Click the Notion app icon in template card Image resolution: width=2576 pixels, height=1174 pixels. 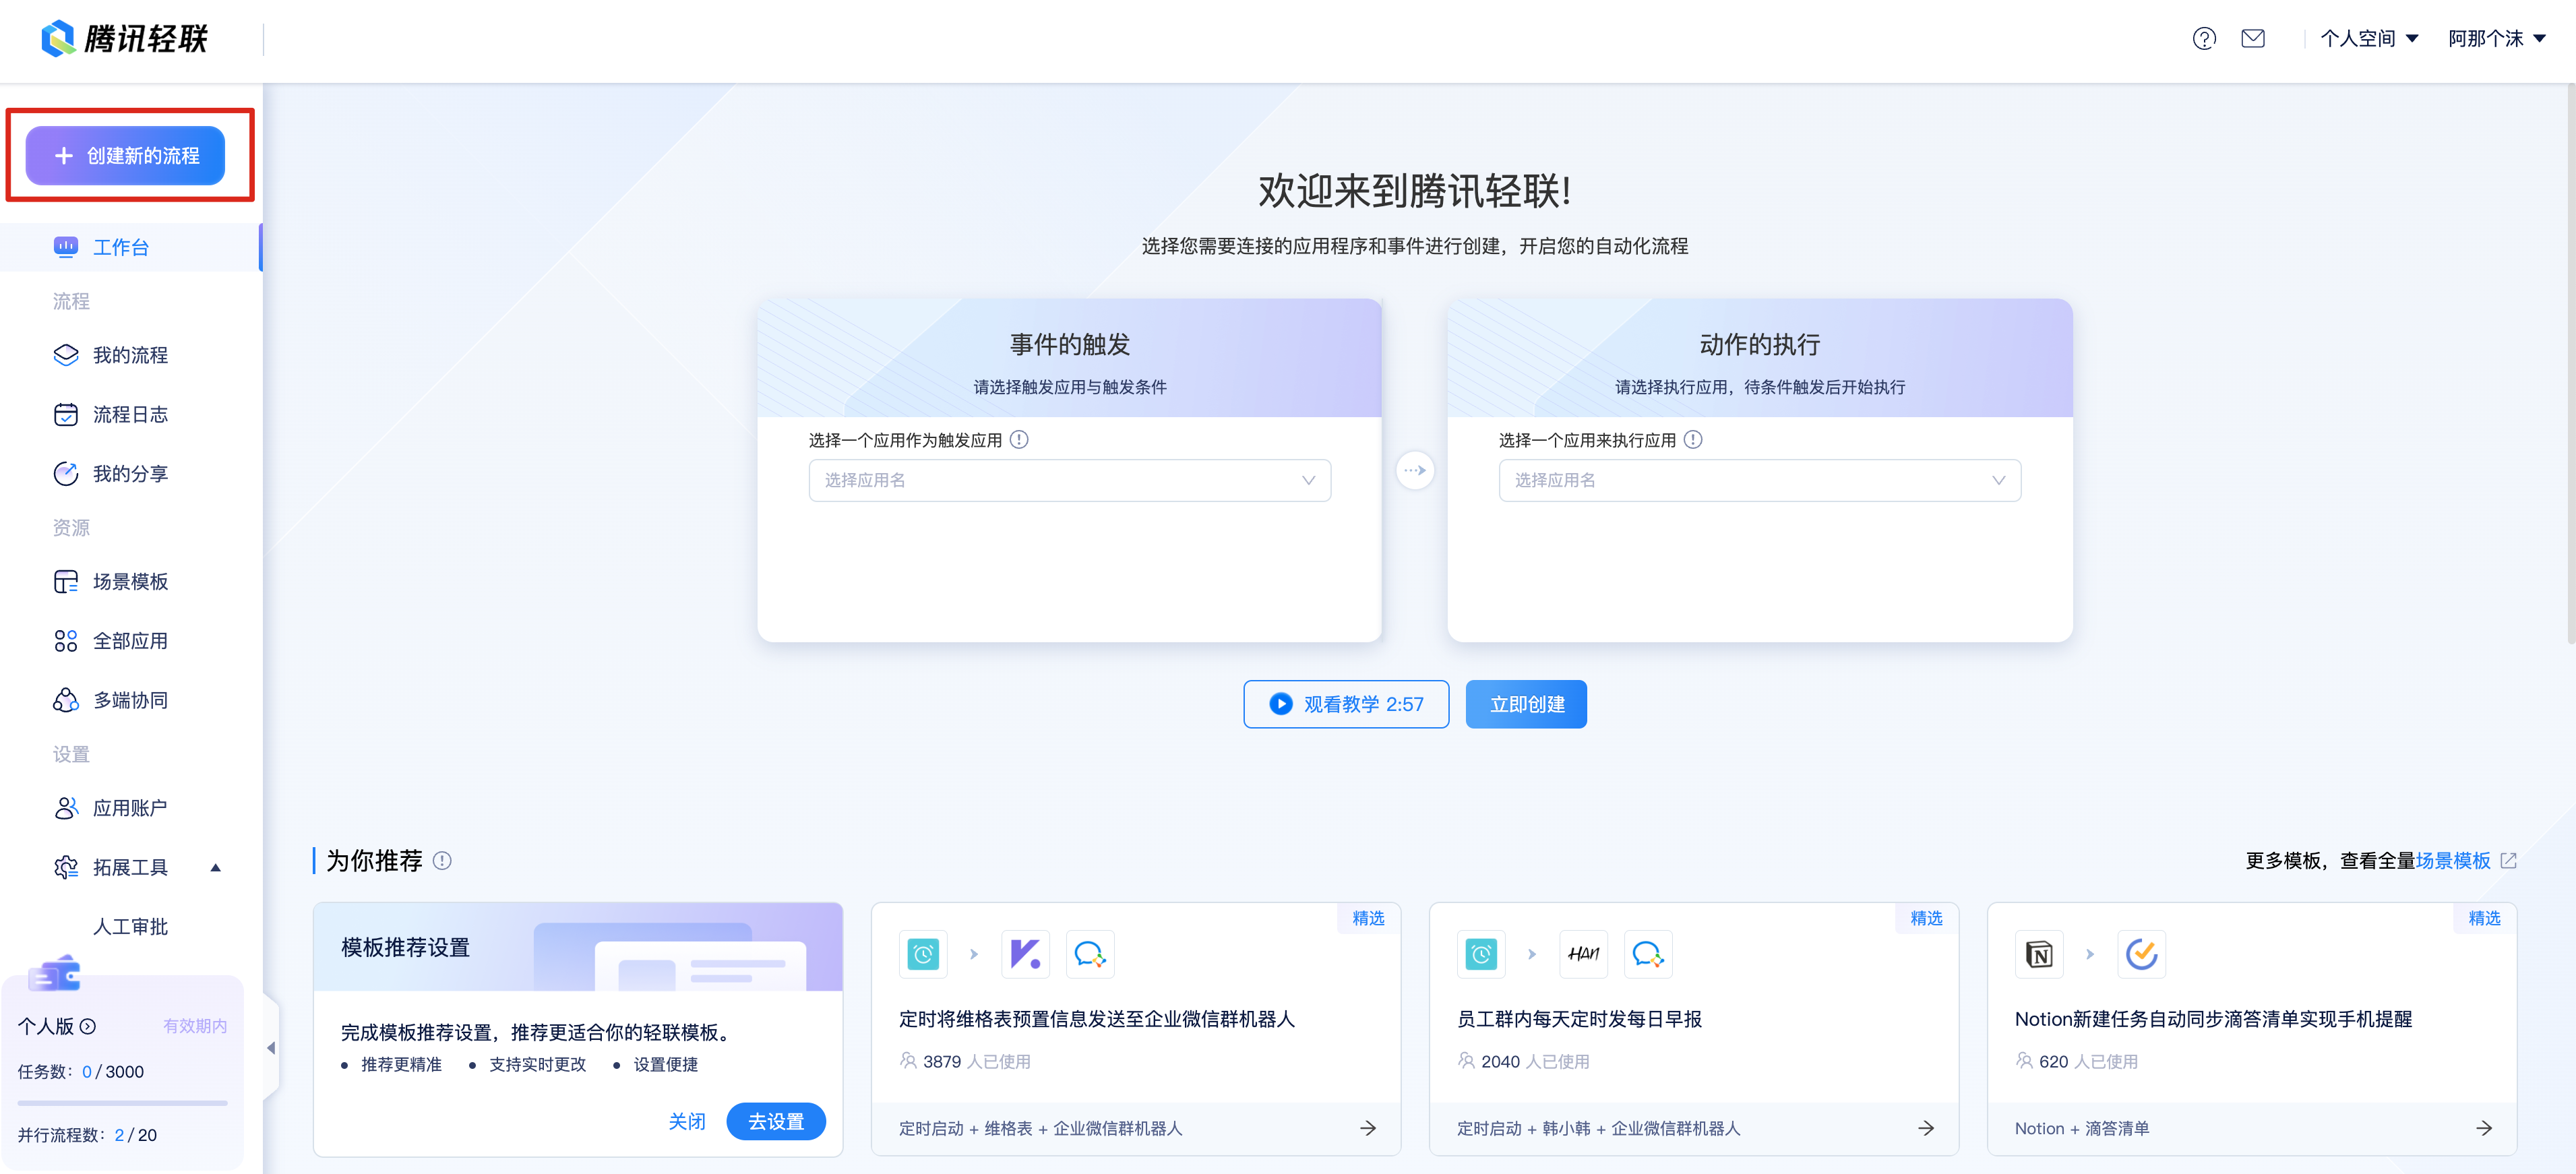(x=2039, y=954)
